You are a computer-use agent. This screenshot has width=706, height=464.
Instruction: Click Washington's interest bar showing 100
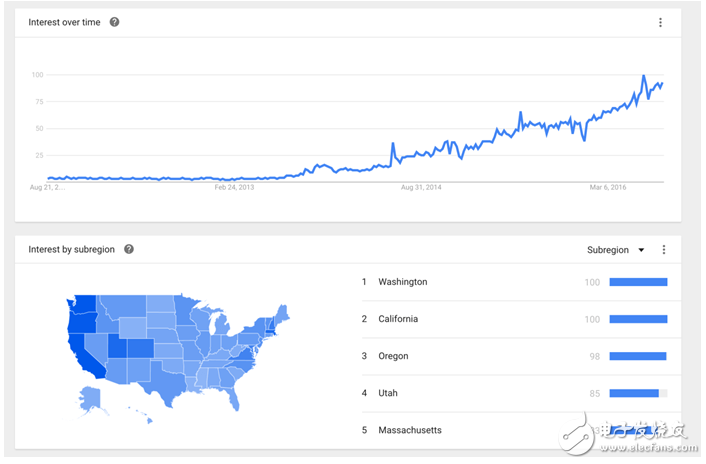coord(637,282)
